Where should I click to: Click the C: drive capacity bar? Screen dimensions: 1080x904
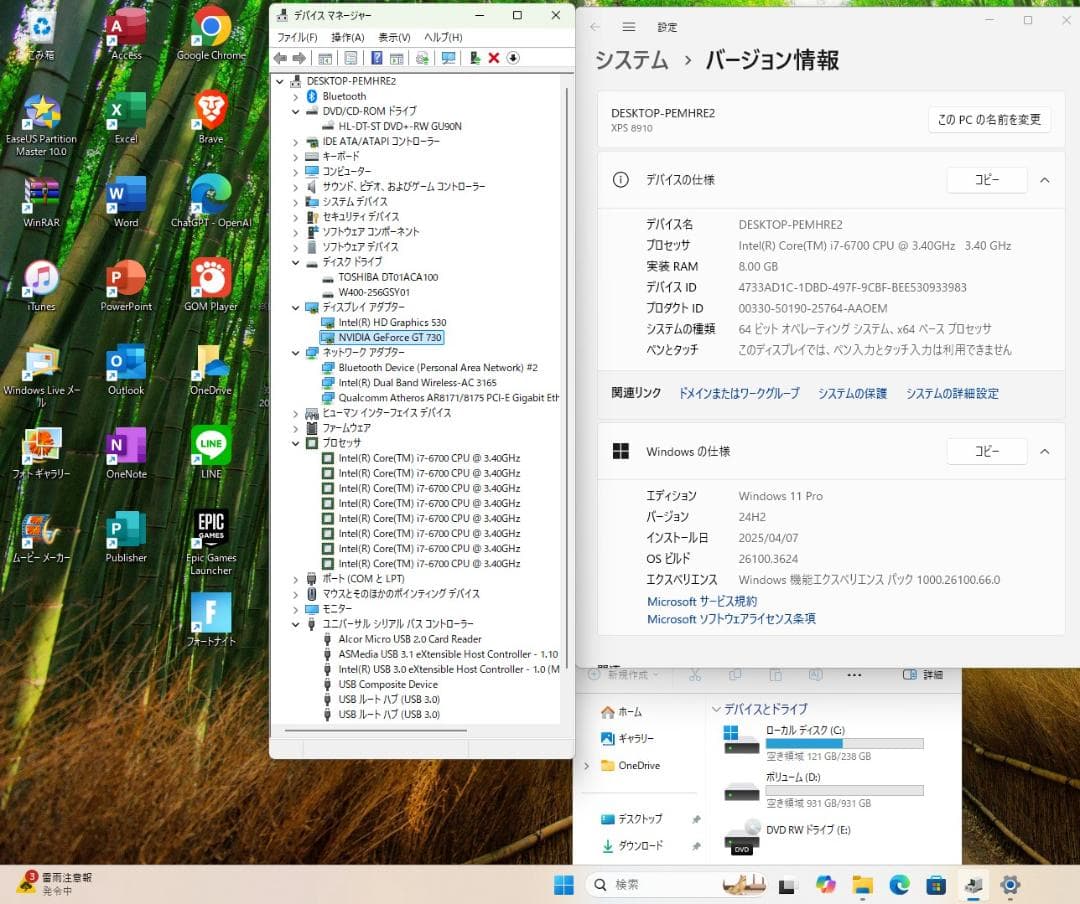coord(843,743)
